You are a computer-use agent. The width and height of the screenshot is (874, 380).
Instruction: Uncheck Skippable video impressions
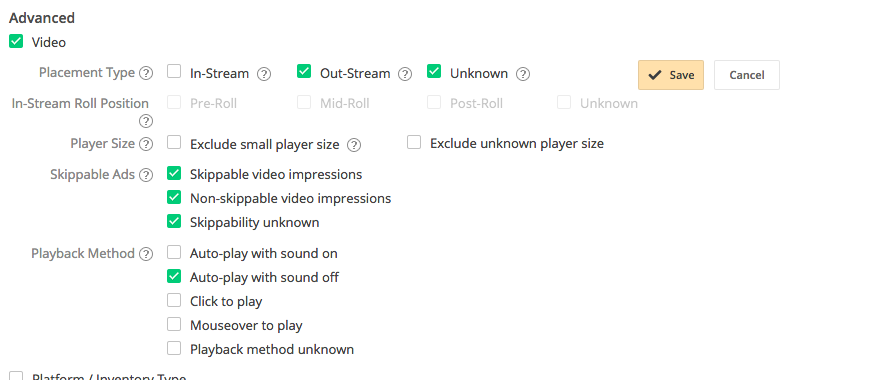[x=174, y=173]
